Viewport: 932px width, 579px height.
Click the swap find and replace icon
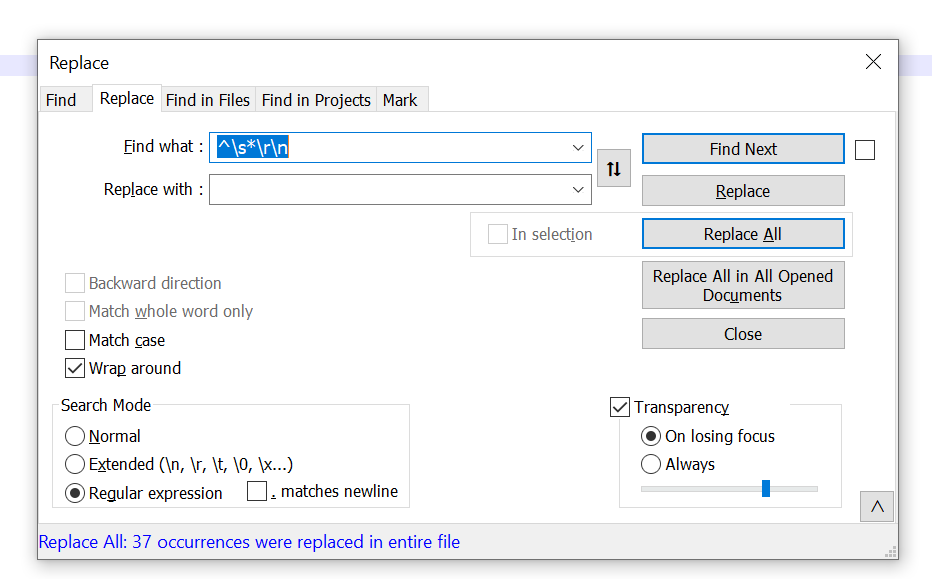[x=614, y=169]
